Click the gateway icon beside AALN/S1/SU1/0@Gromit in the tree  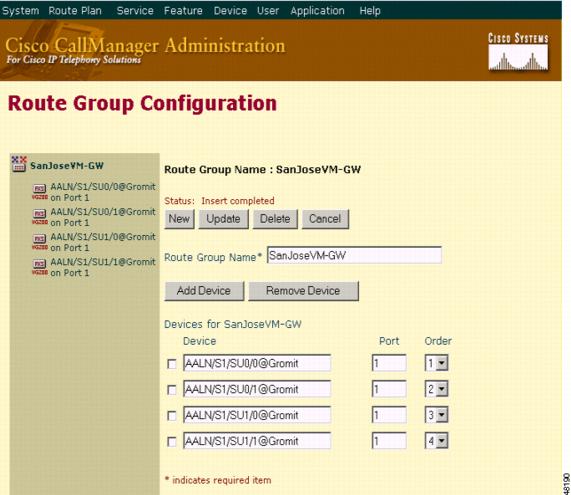39,242
